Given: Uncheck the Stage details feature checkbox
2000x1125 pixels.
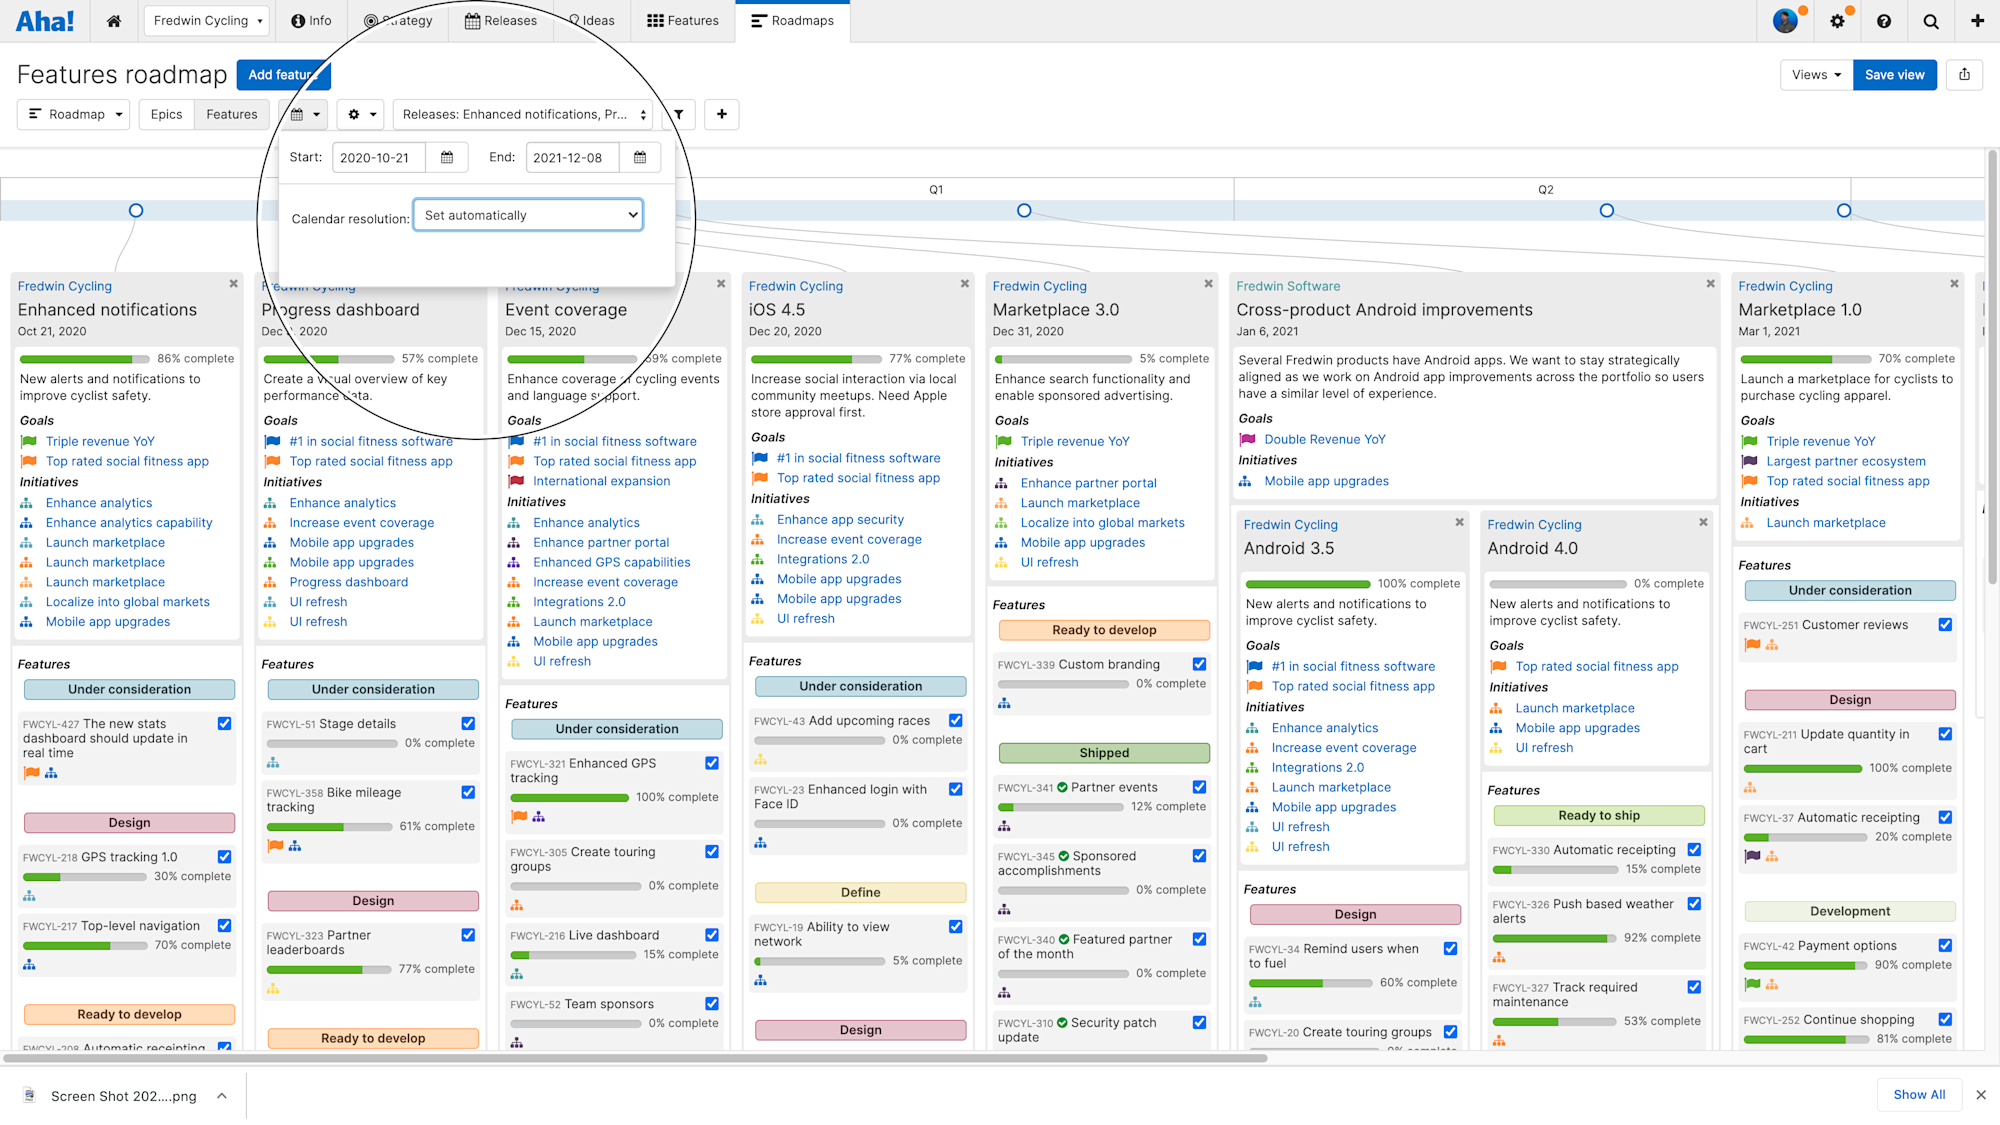Looking at the screenshot, I should click(x=468, y=723).
